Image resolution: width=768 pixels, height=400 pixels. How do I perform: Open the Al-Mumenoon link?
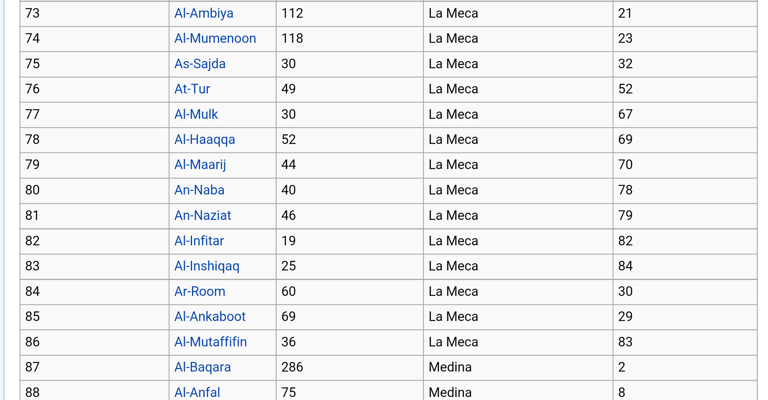pos(215,38)
